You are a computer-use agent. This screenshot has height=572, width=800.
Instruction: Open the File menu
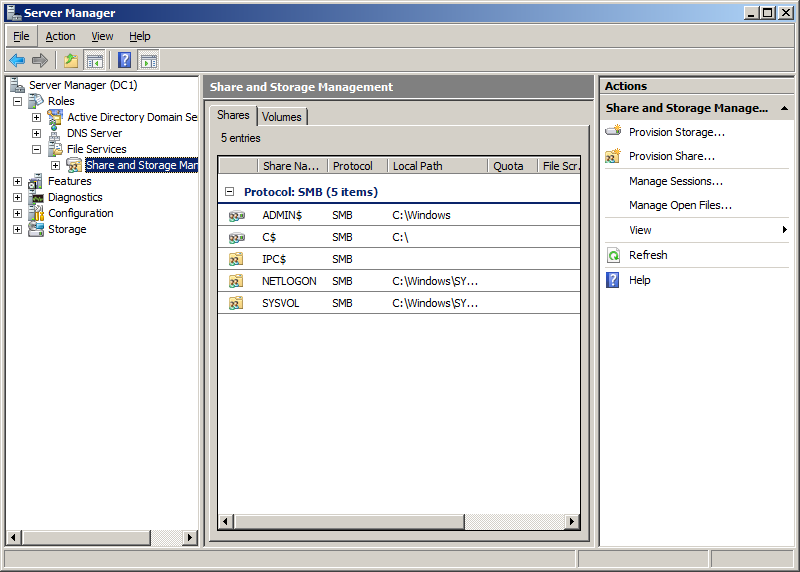coord(21,36)
